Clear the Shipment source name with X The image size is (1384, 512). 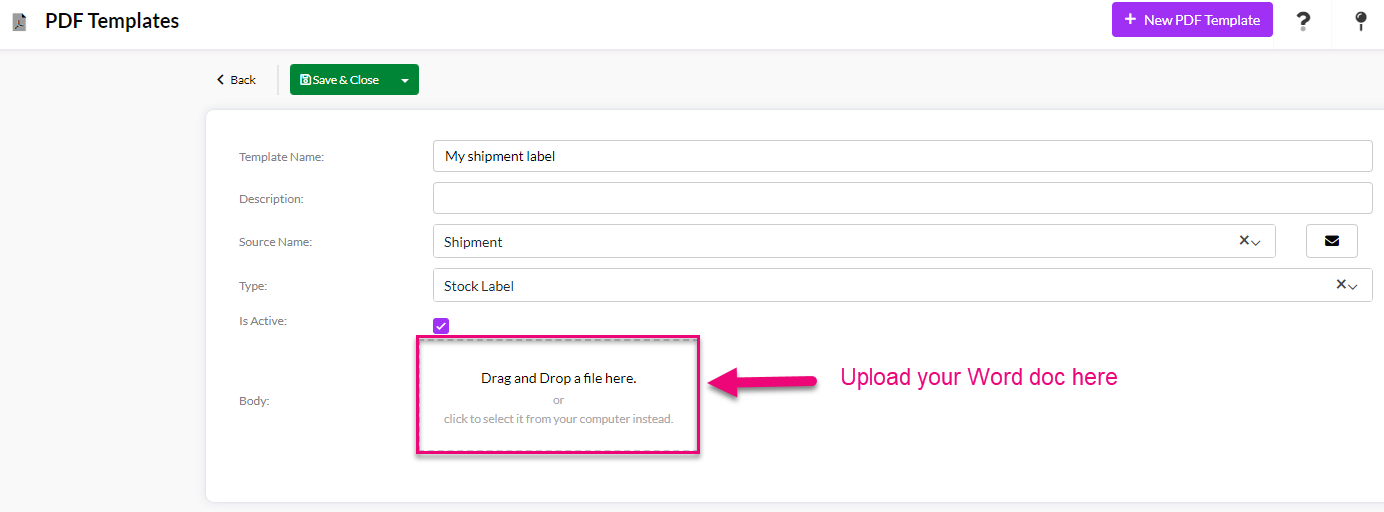pos(1244,240)
